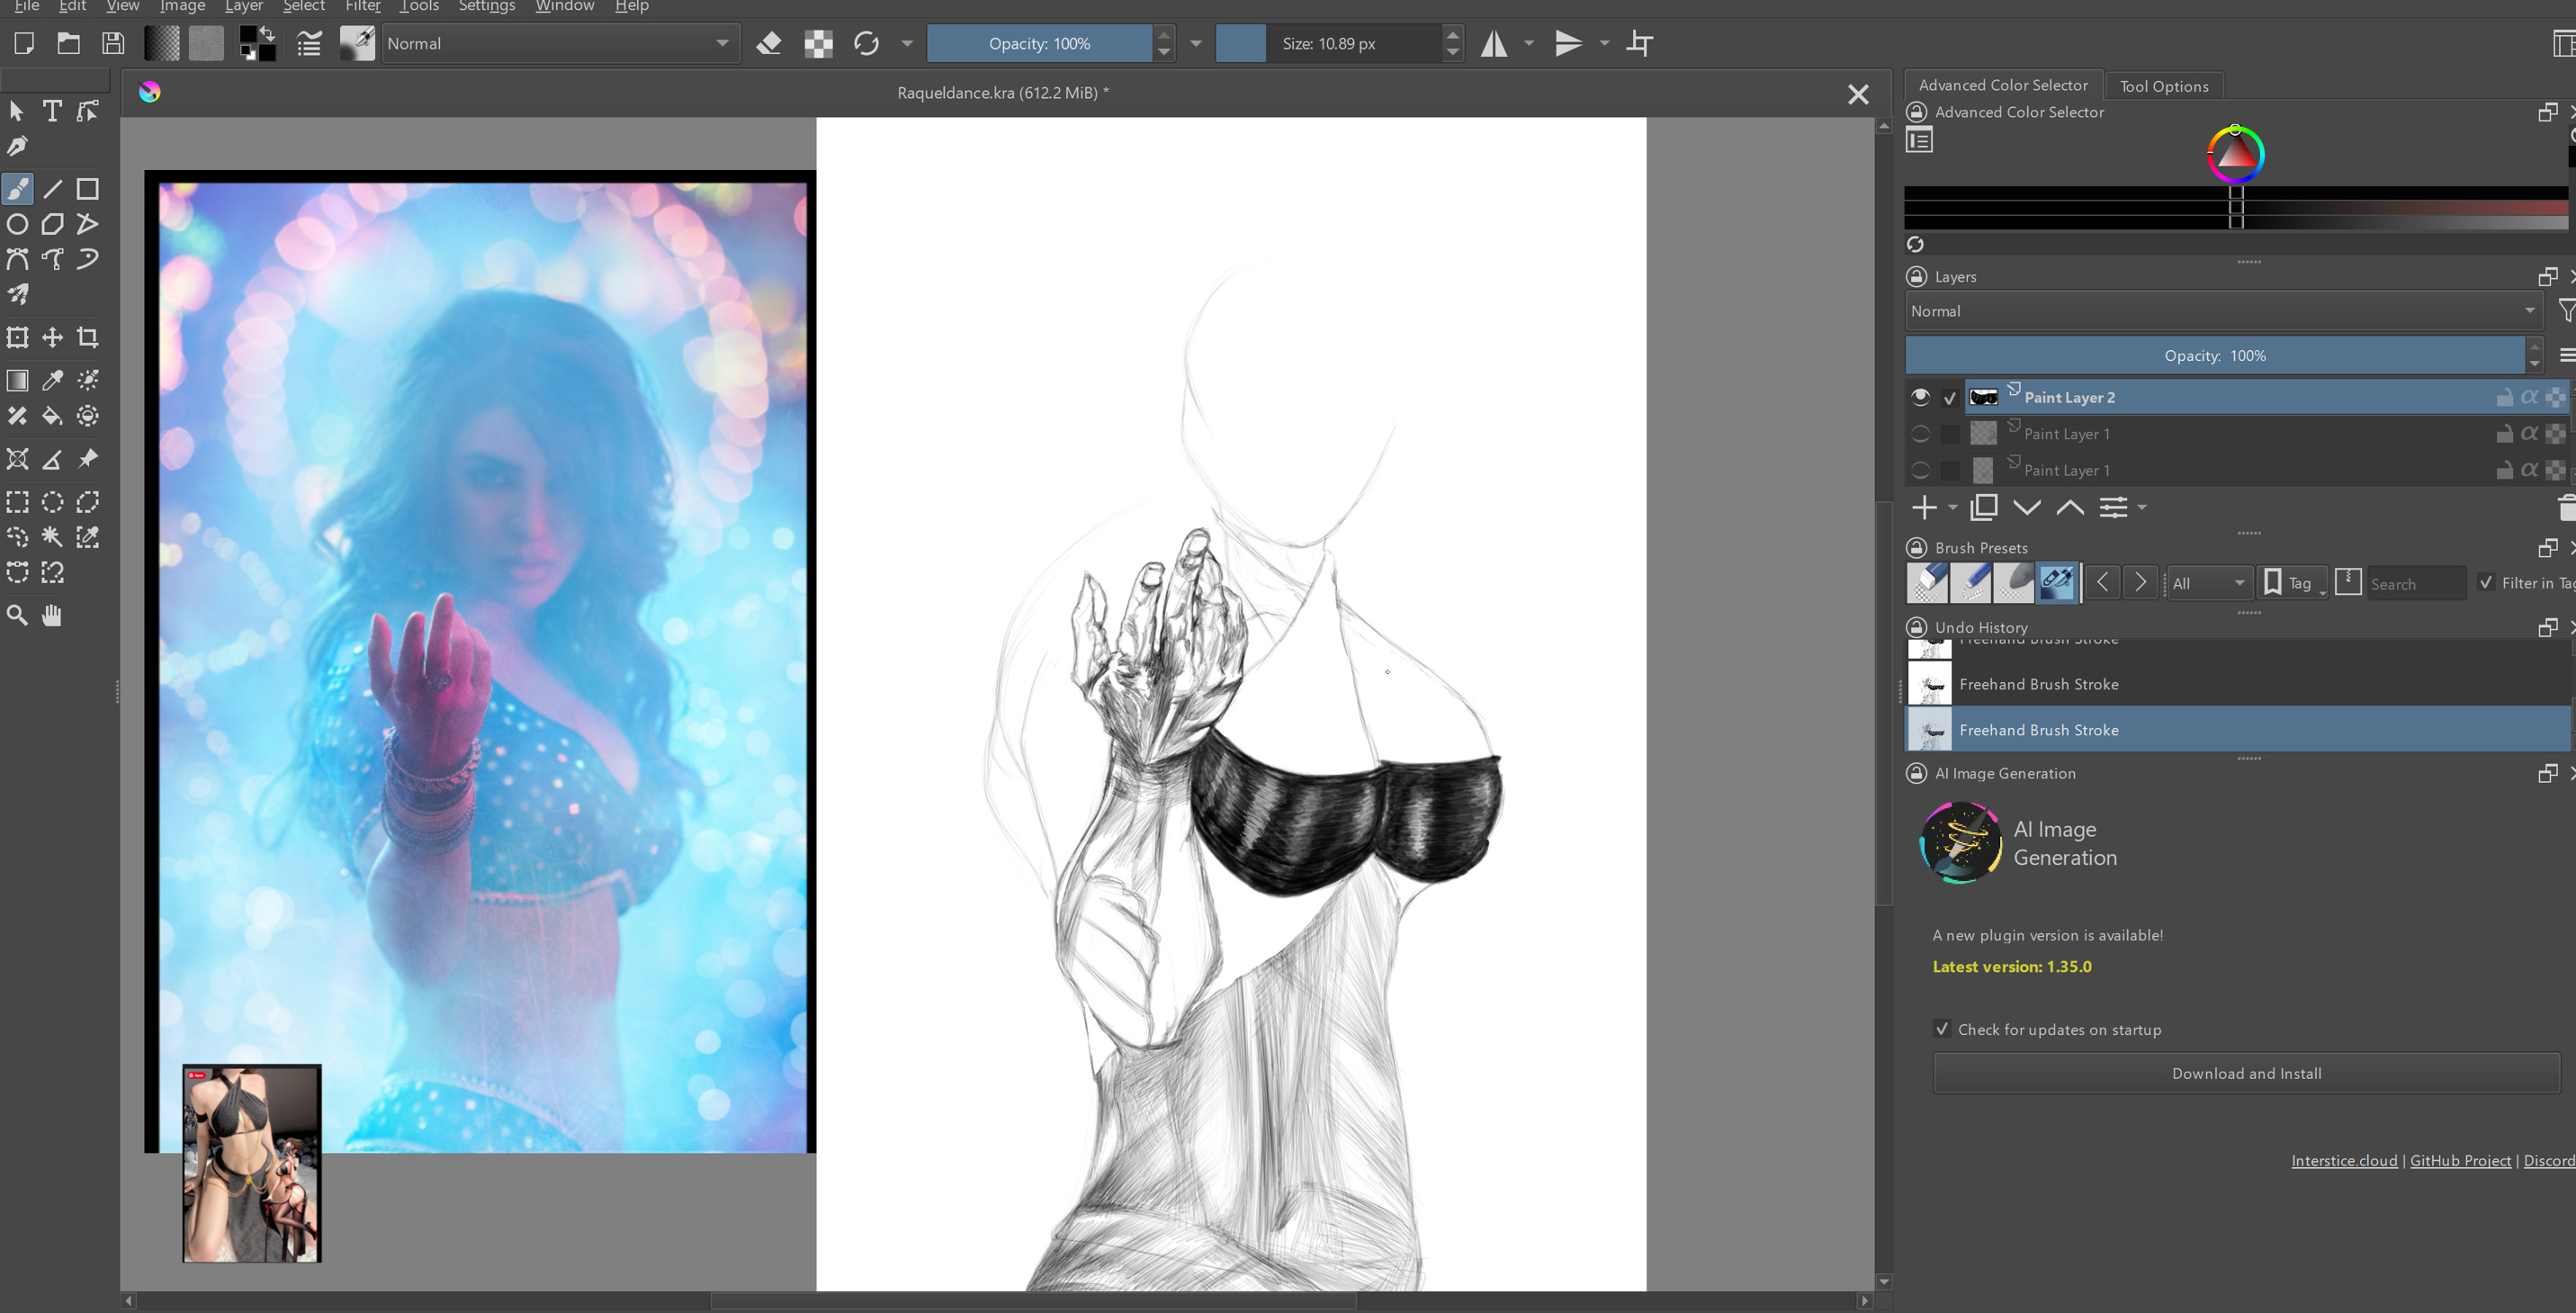Select the Text tool
Image resolution: width=2576 pixels, height=1313 pixels.
pyautogui.click(x=52, y=111)
